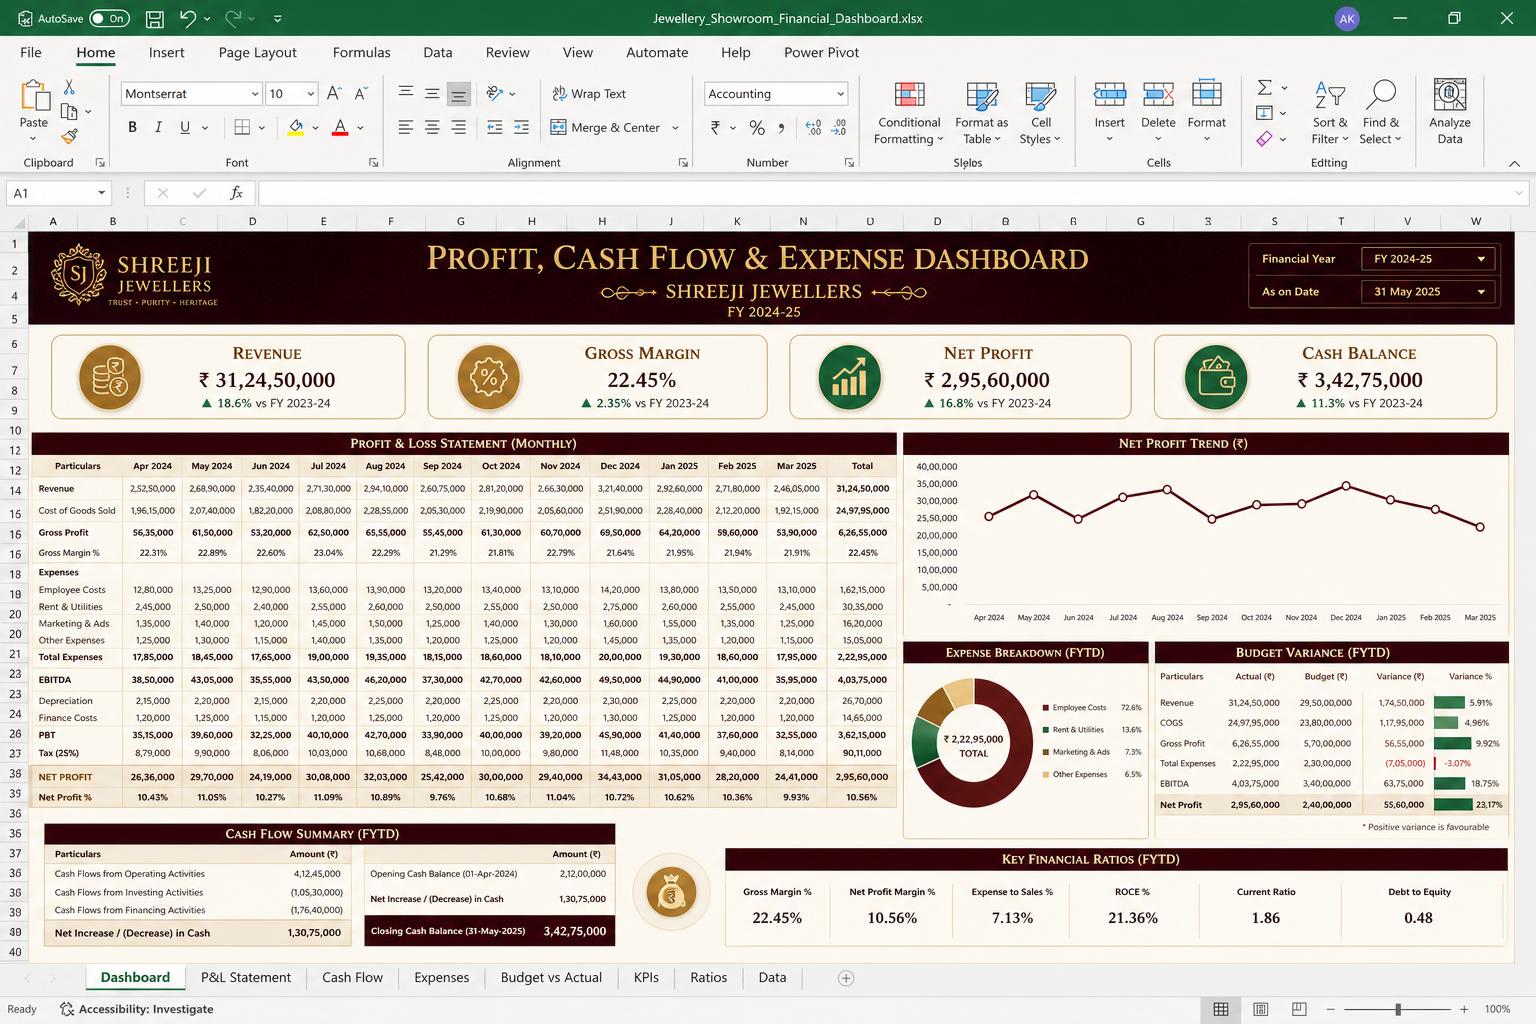Open Merge & Center dropdown arrow
This screenshot has width=1536, height=1024.
676,127
